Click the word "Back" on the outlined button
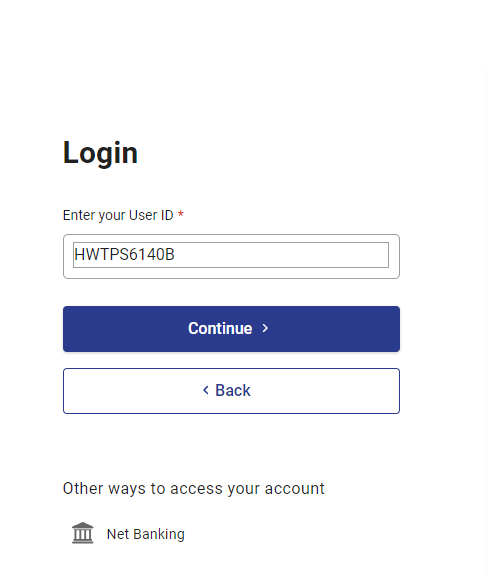Screen dimensions: 487x577 click(x=233, y=390)
